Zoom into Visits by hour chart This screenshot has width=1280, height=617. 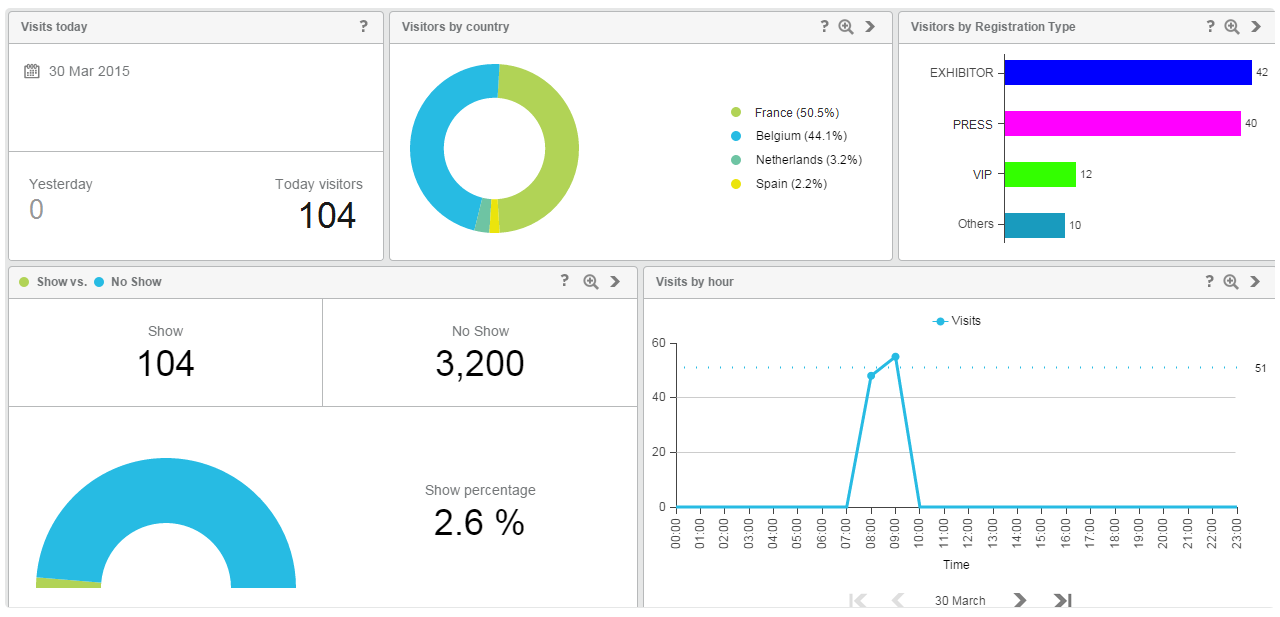pyautogui.click(x=1231, y=282)
